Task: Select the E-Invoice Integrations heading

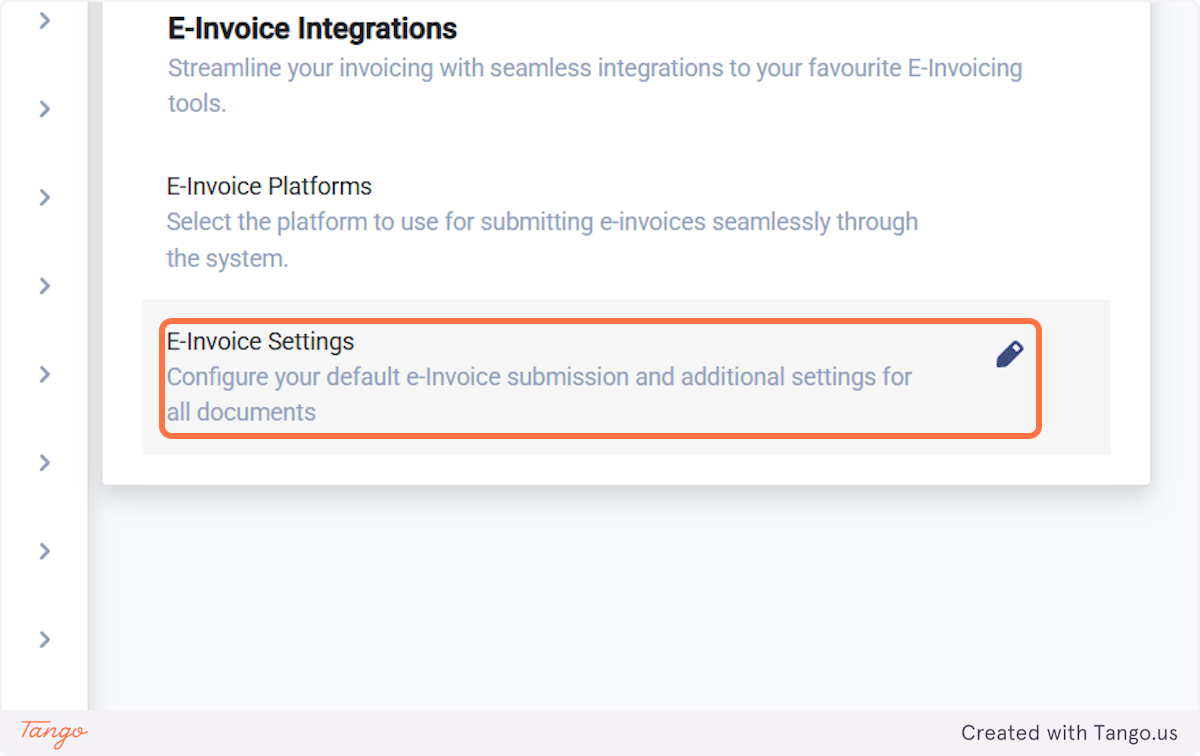Action: pos(311,28)
